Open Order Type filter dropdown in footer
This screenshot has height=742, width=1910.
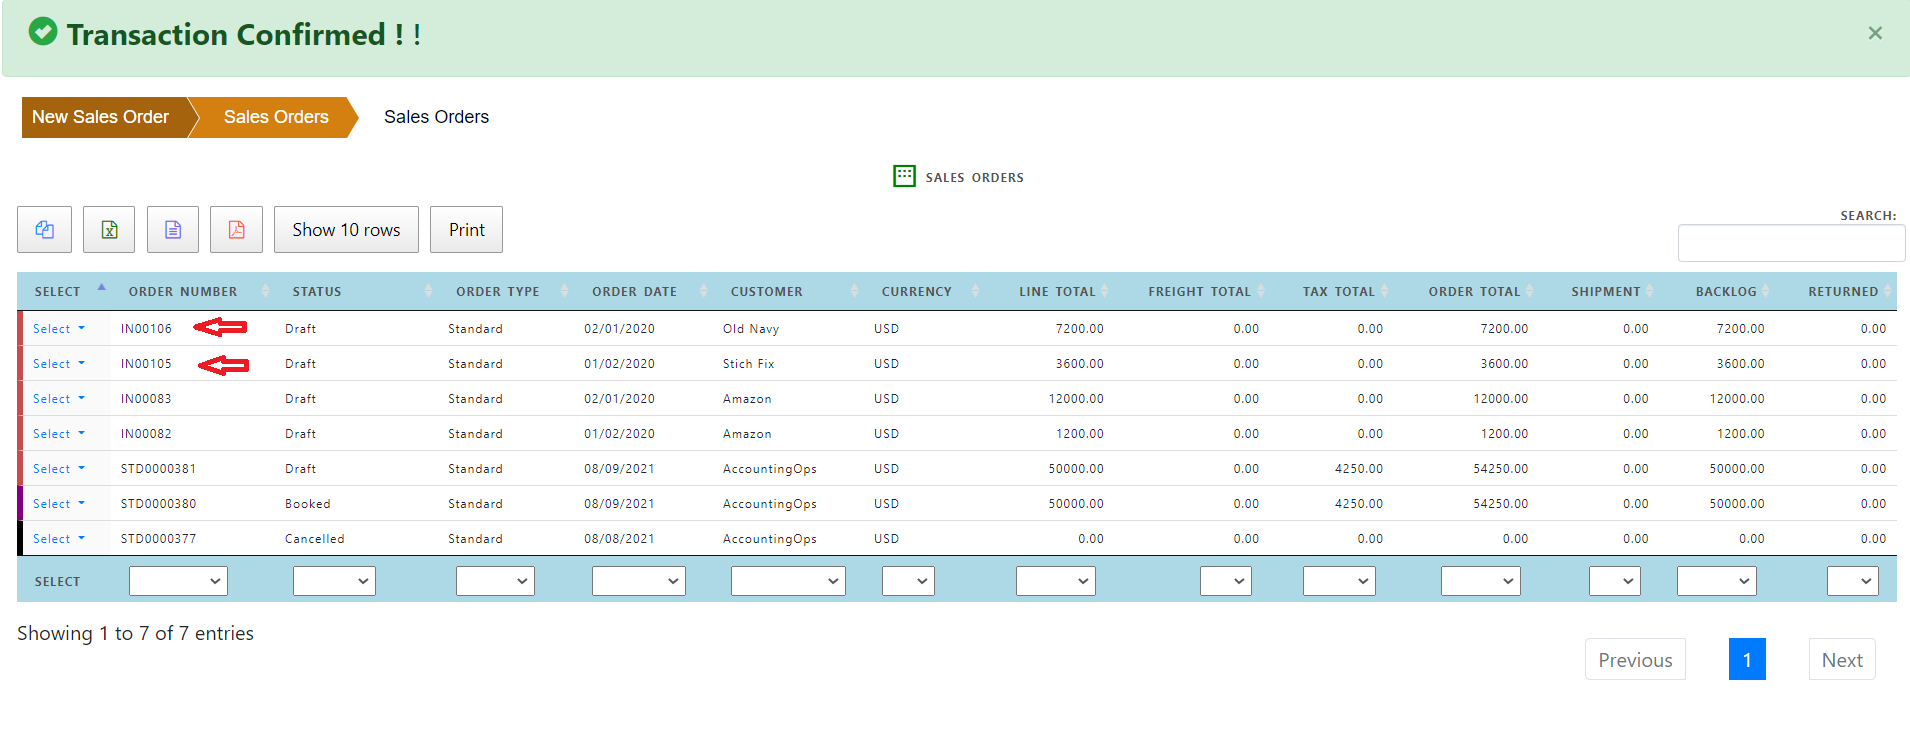[x=495, y=581]
